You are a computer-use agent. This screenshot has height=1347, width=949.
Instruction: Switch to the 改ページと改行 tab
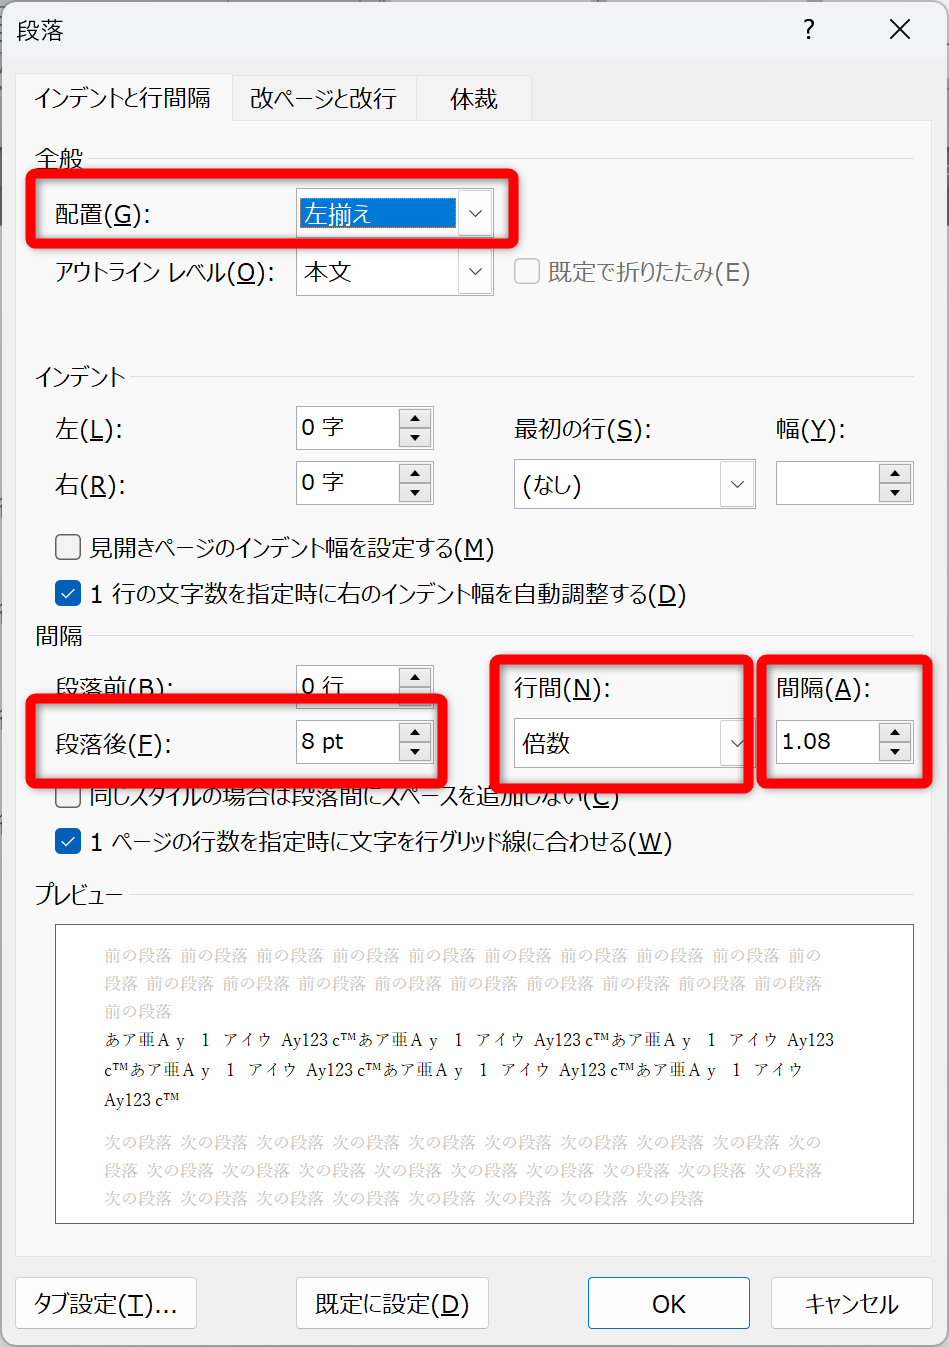click(x=323, y=98)
